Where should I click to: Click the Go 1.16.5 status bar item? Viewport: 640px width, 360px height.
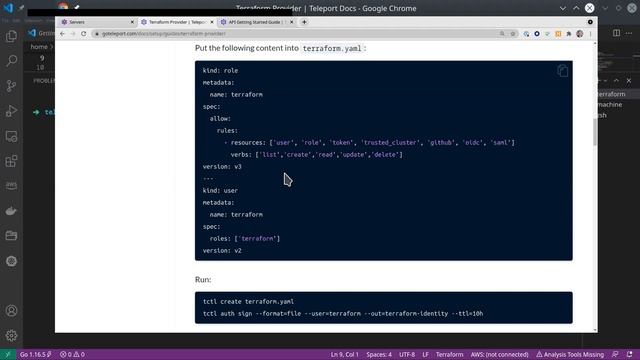36,354
